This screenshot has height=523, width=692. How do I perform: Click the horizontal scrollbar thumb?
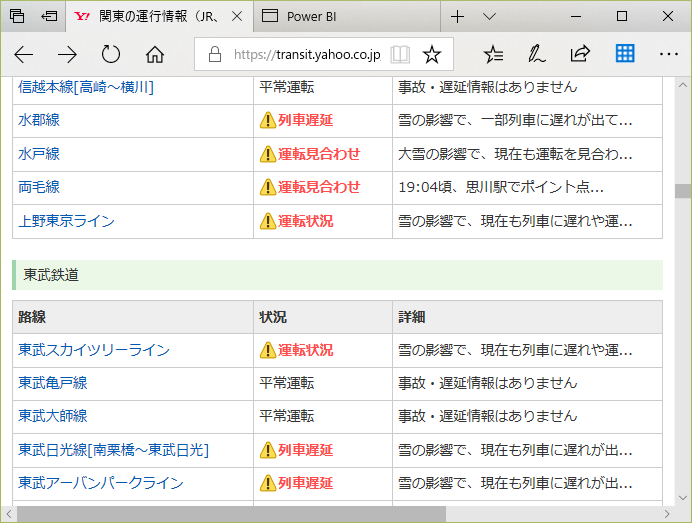coord(231,514)
